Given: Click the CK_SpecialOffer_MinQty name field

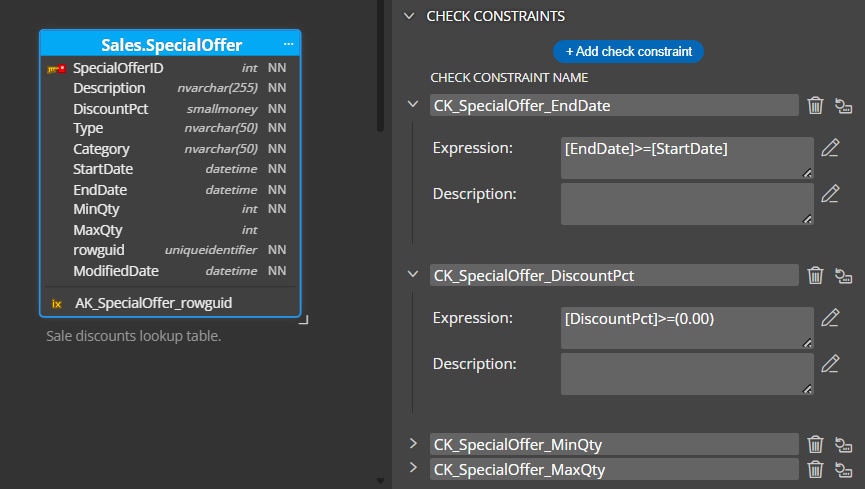Looking at the screenshot, I should 614,444.
